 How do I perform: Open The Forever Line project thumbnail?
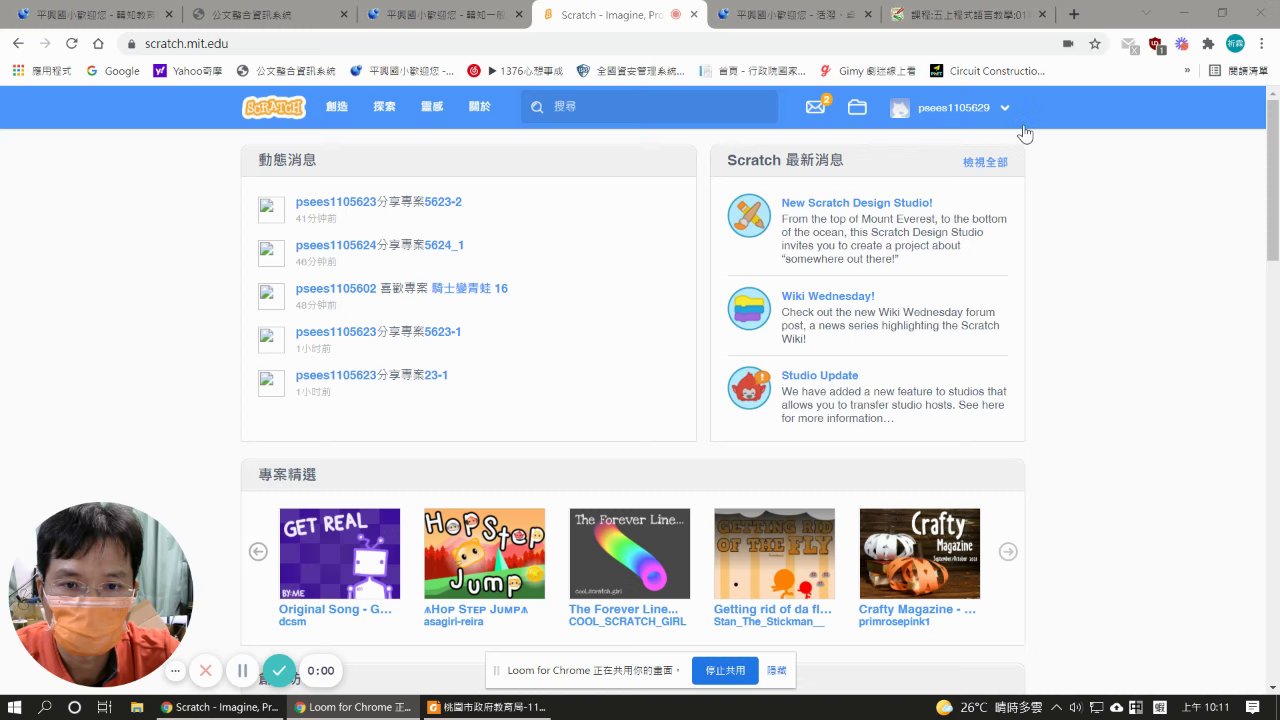[630, 554]
